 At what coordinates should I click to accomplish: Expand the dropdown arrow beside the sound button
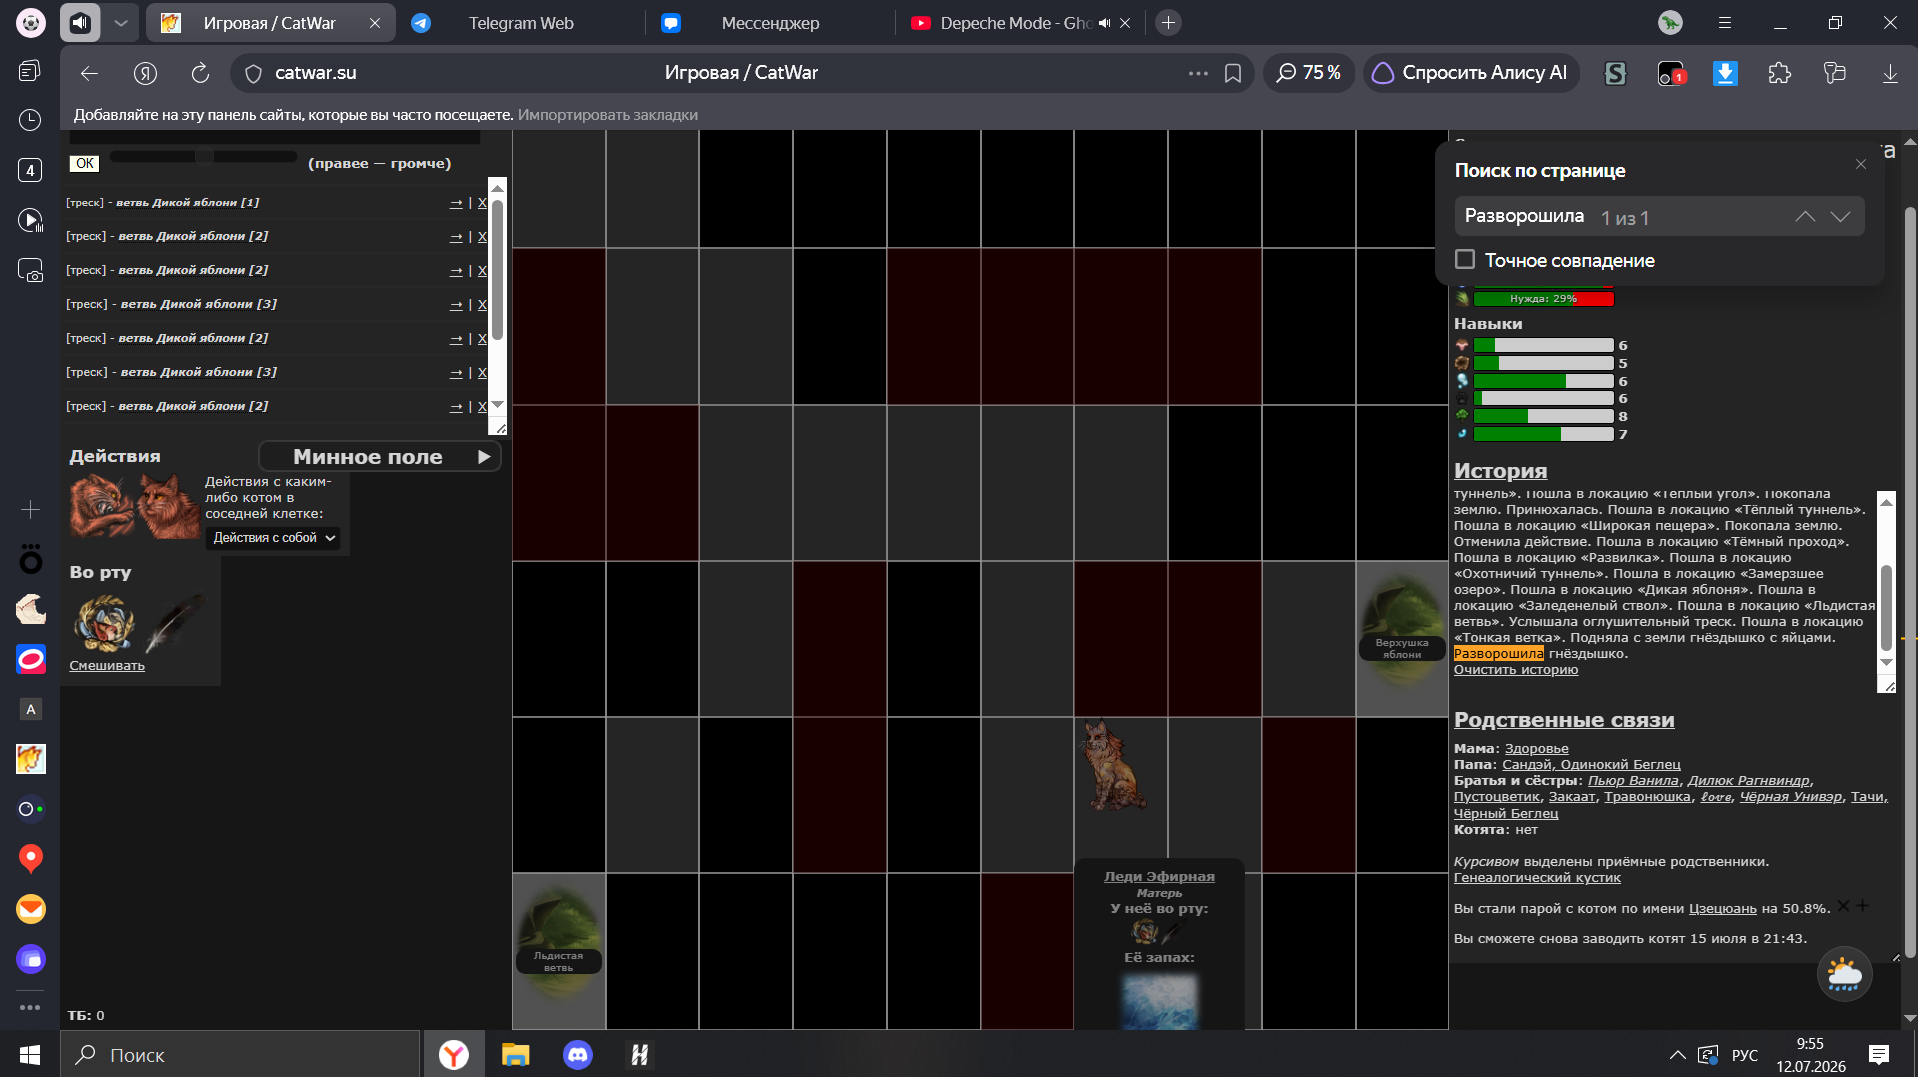(x=120, y=22)
